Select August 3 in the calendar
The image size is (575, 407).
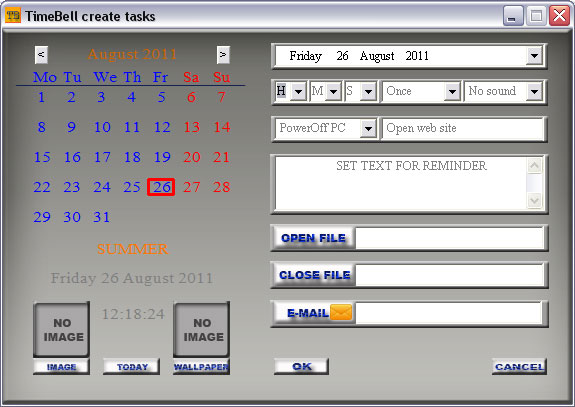pyautogui.click(x=101, y=97)
